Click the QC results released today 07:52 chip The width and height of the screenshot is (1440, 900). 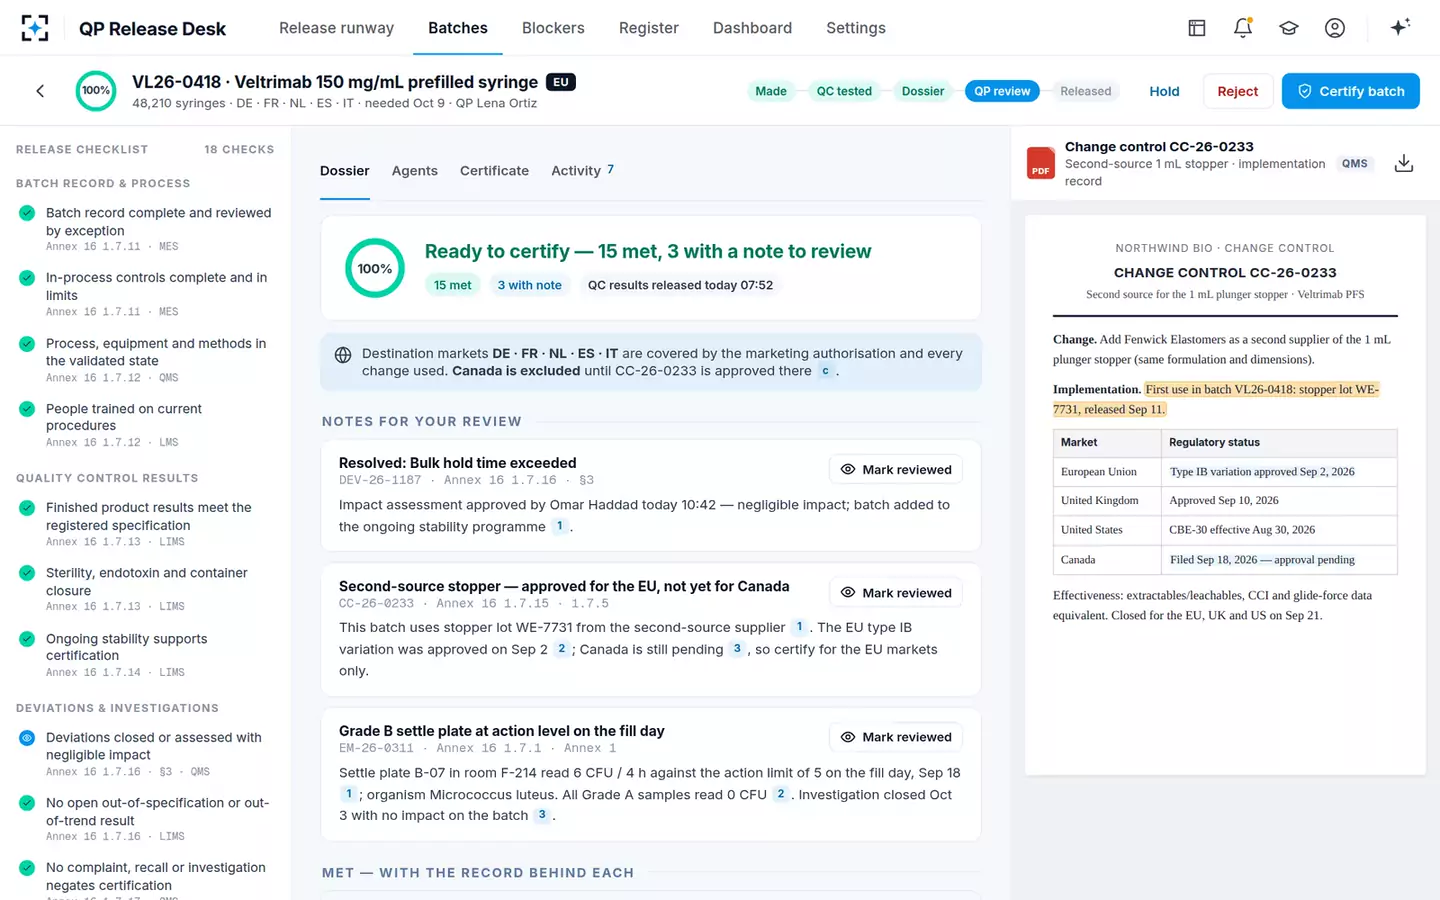pyautogui.click(x=680, y=285)
